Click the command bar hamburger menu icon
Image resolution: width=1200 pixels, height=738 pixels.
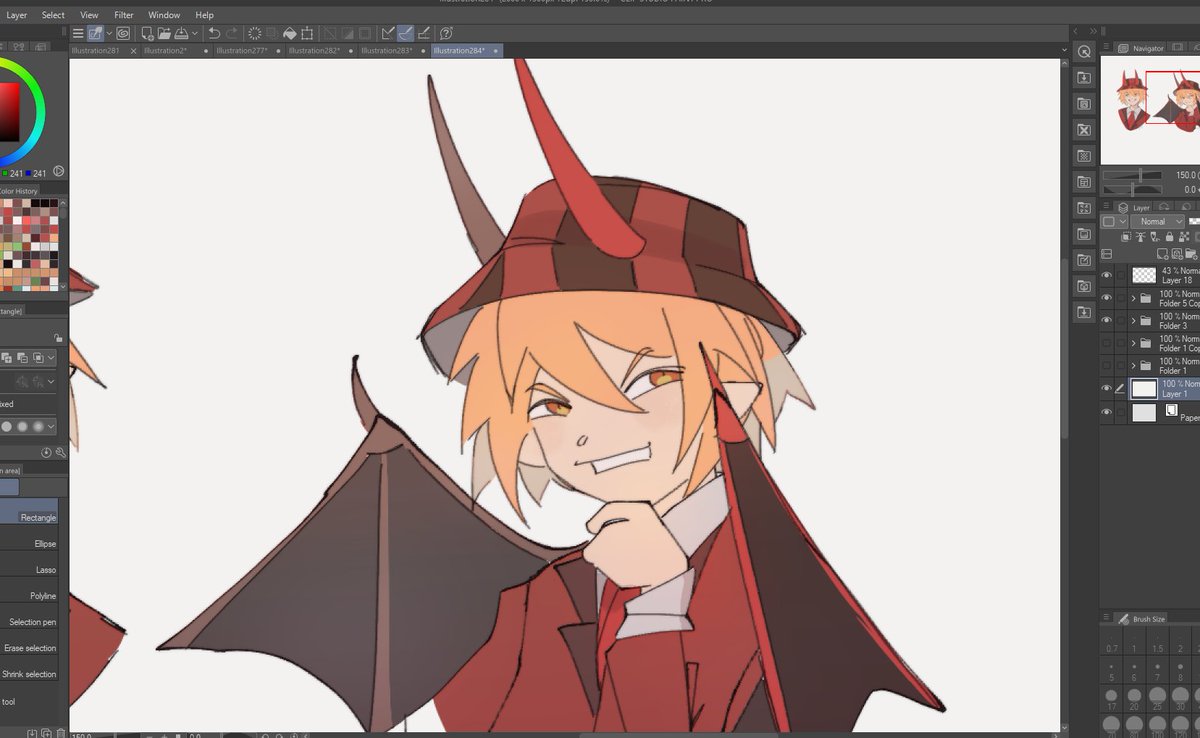click(x=78, y=33)
